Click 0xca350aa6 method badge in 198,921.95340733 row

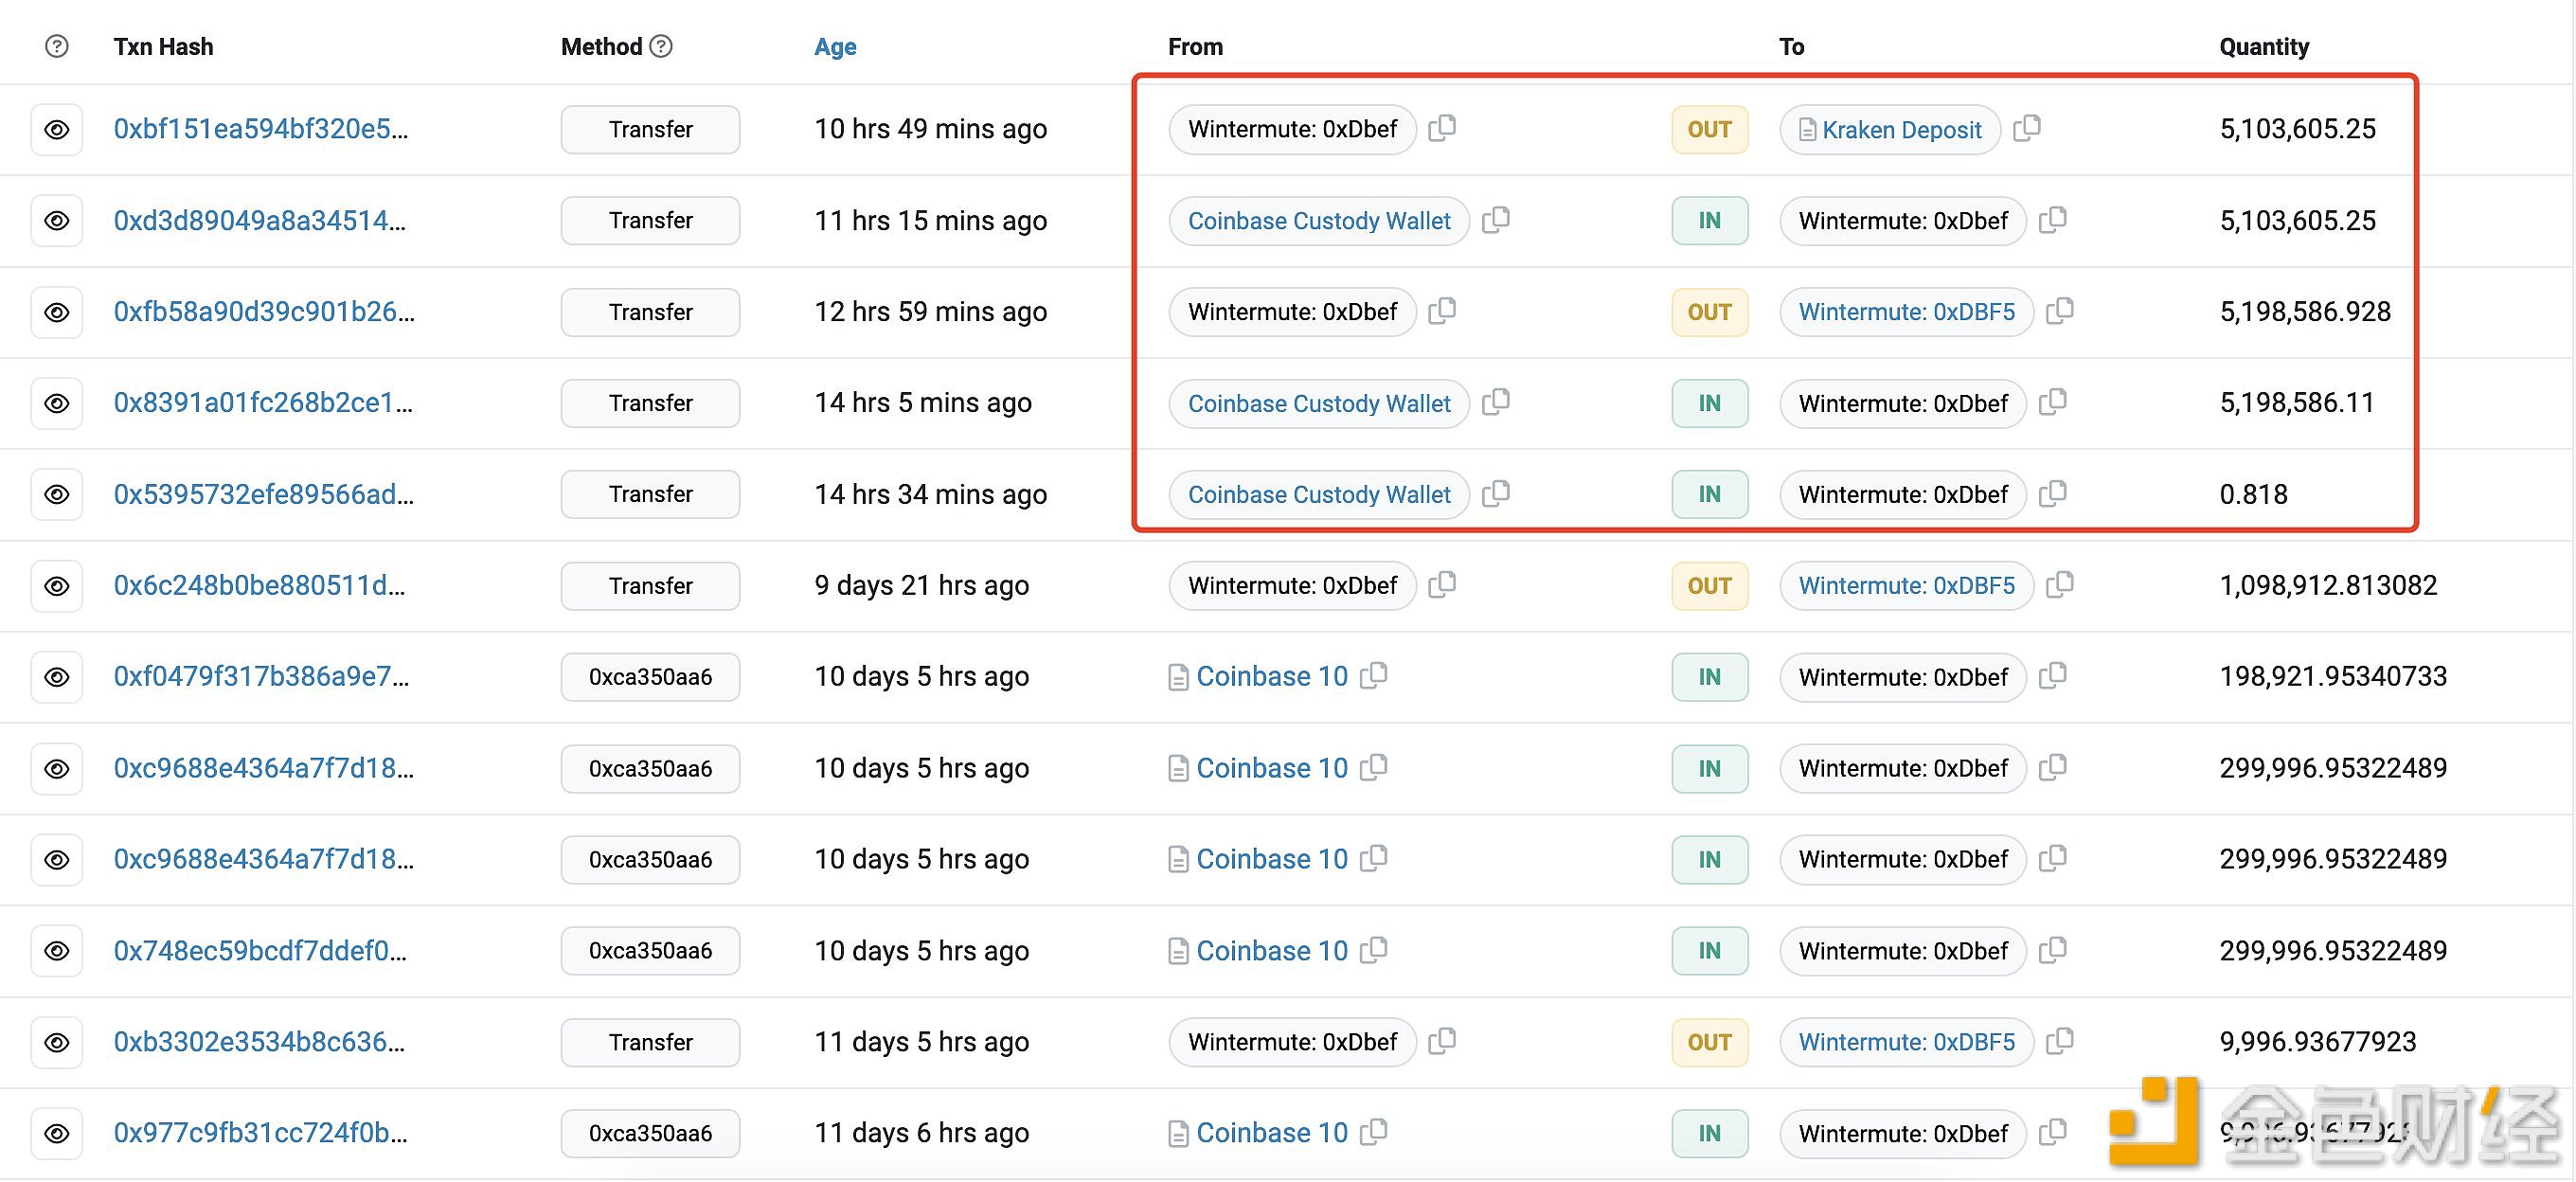tap(650, 677)
